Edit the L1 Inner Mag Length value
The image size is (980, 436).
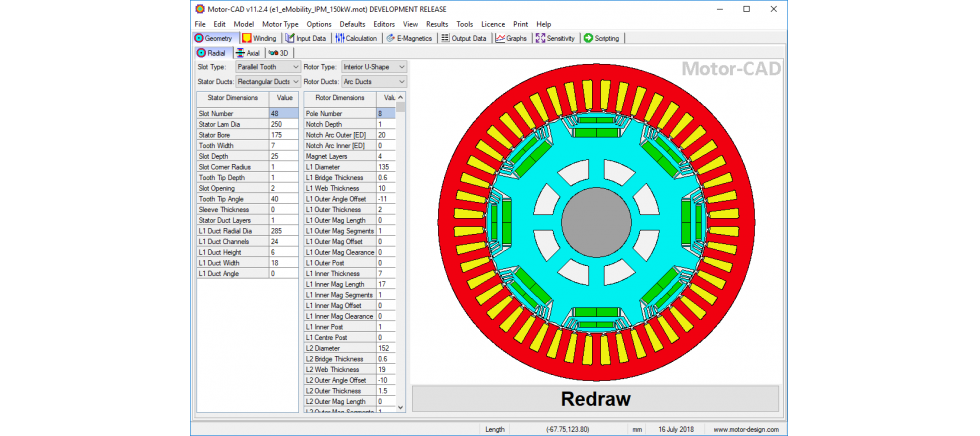click(x=386, y=284)
